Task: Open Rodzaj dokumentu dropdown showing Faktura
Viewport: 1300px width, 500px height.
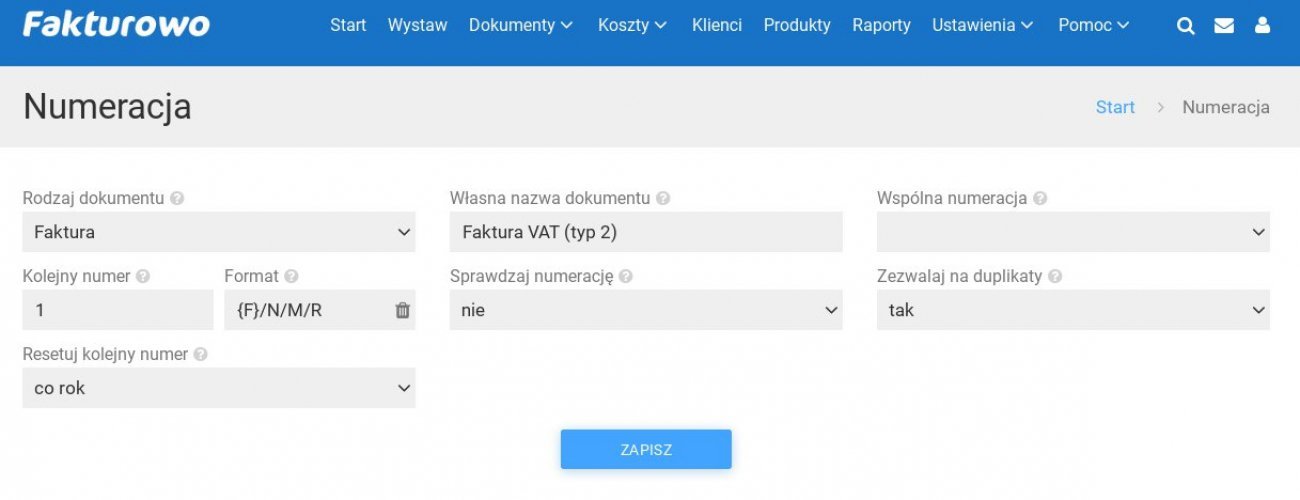Action: pyautogui.click(x=219, y=232)
